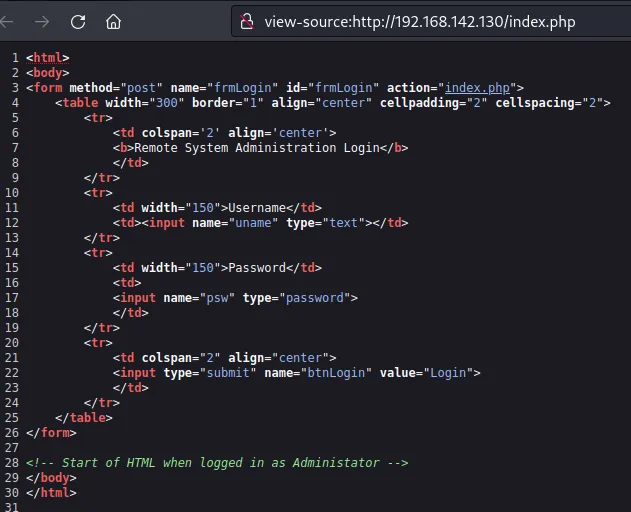This screenshot has width=631, height=512.
Task: Click the table width "300" value
Action: point(167,103)
